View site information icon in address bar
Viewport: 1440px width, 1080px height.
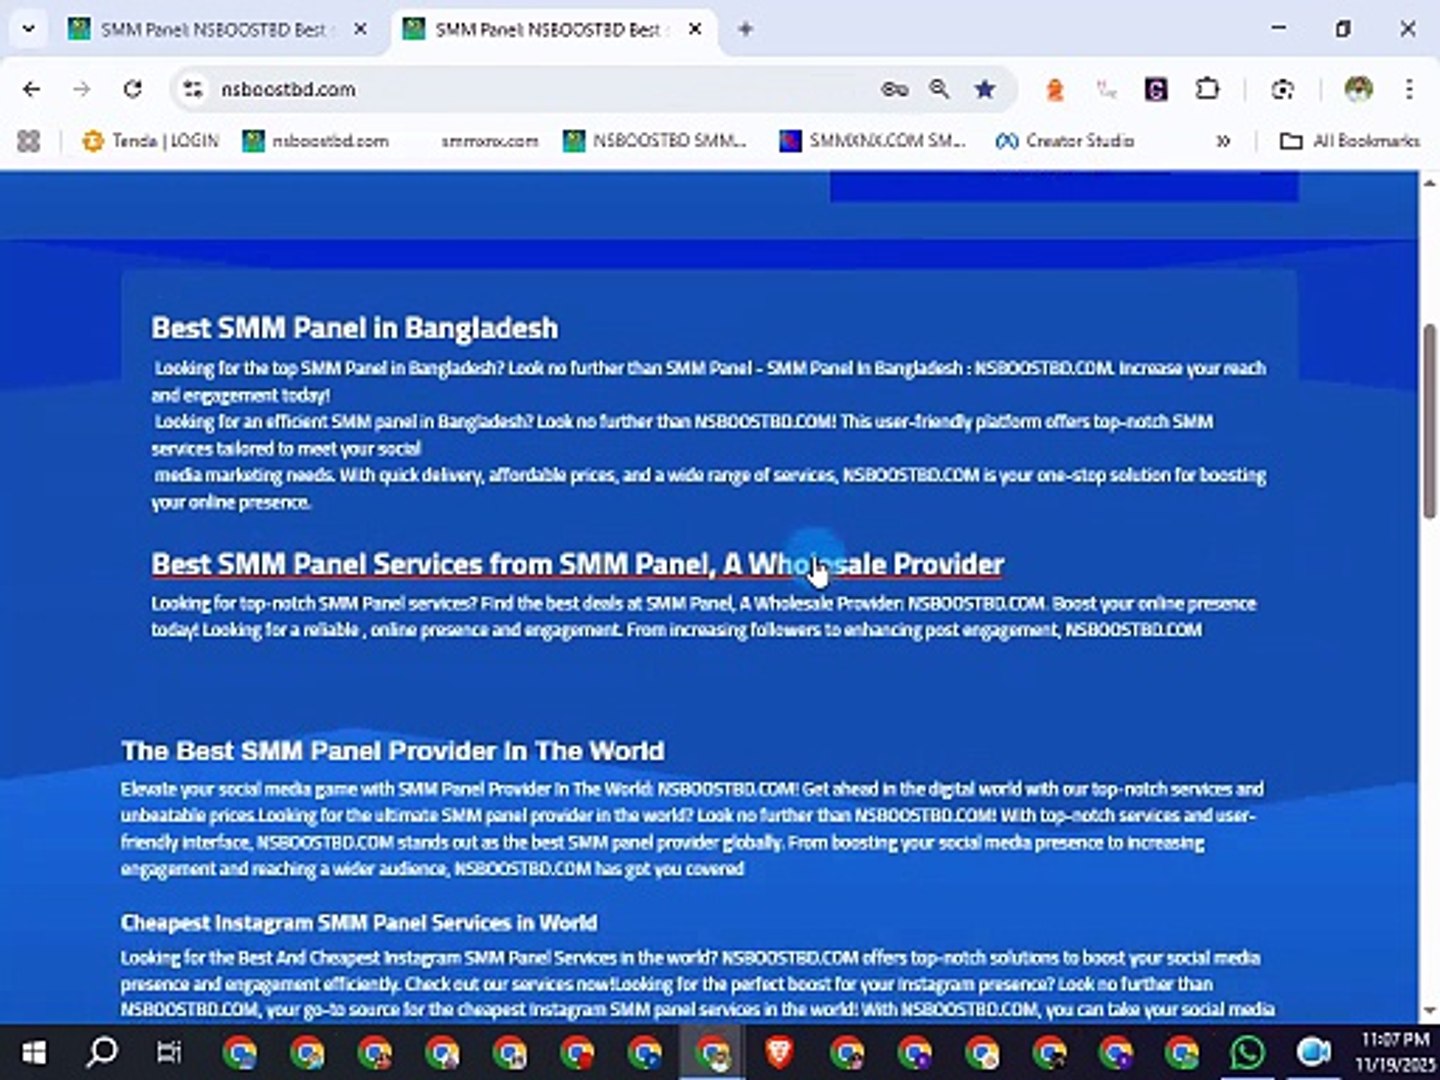[x=192, y=89]
